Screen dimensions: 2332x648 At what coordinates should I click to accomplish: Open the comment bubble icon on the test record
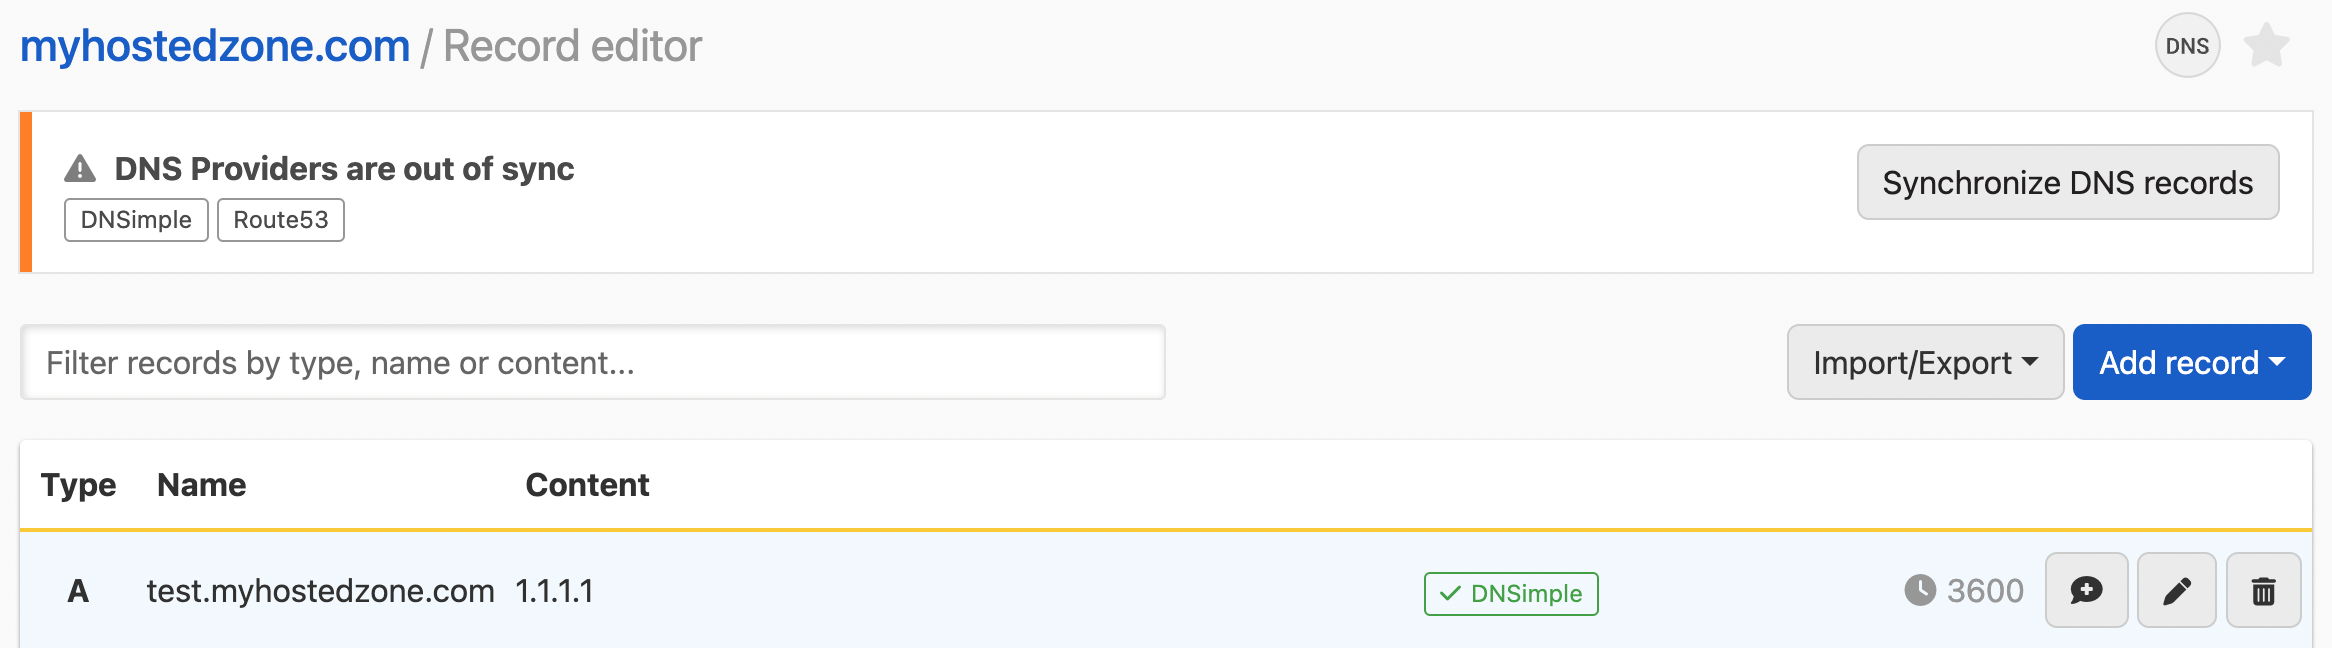[x=2086, y=591]
